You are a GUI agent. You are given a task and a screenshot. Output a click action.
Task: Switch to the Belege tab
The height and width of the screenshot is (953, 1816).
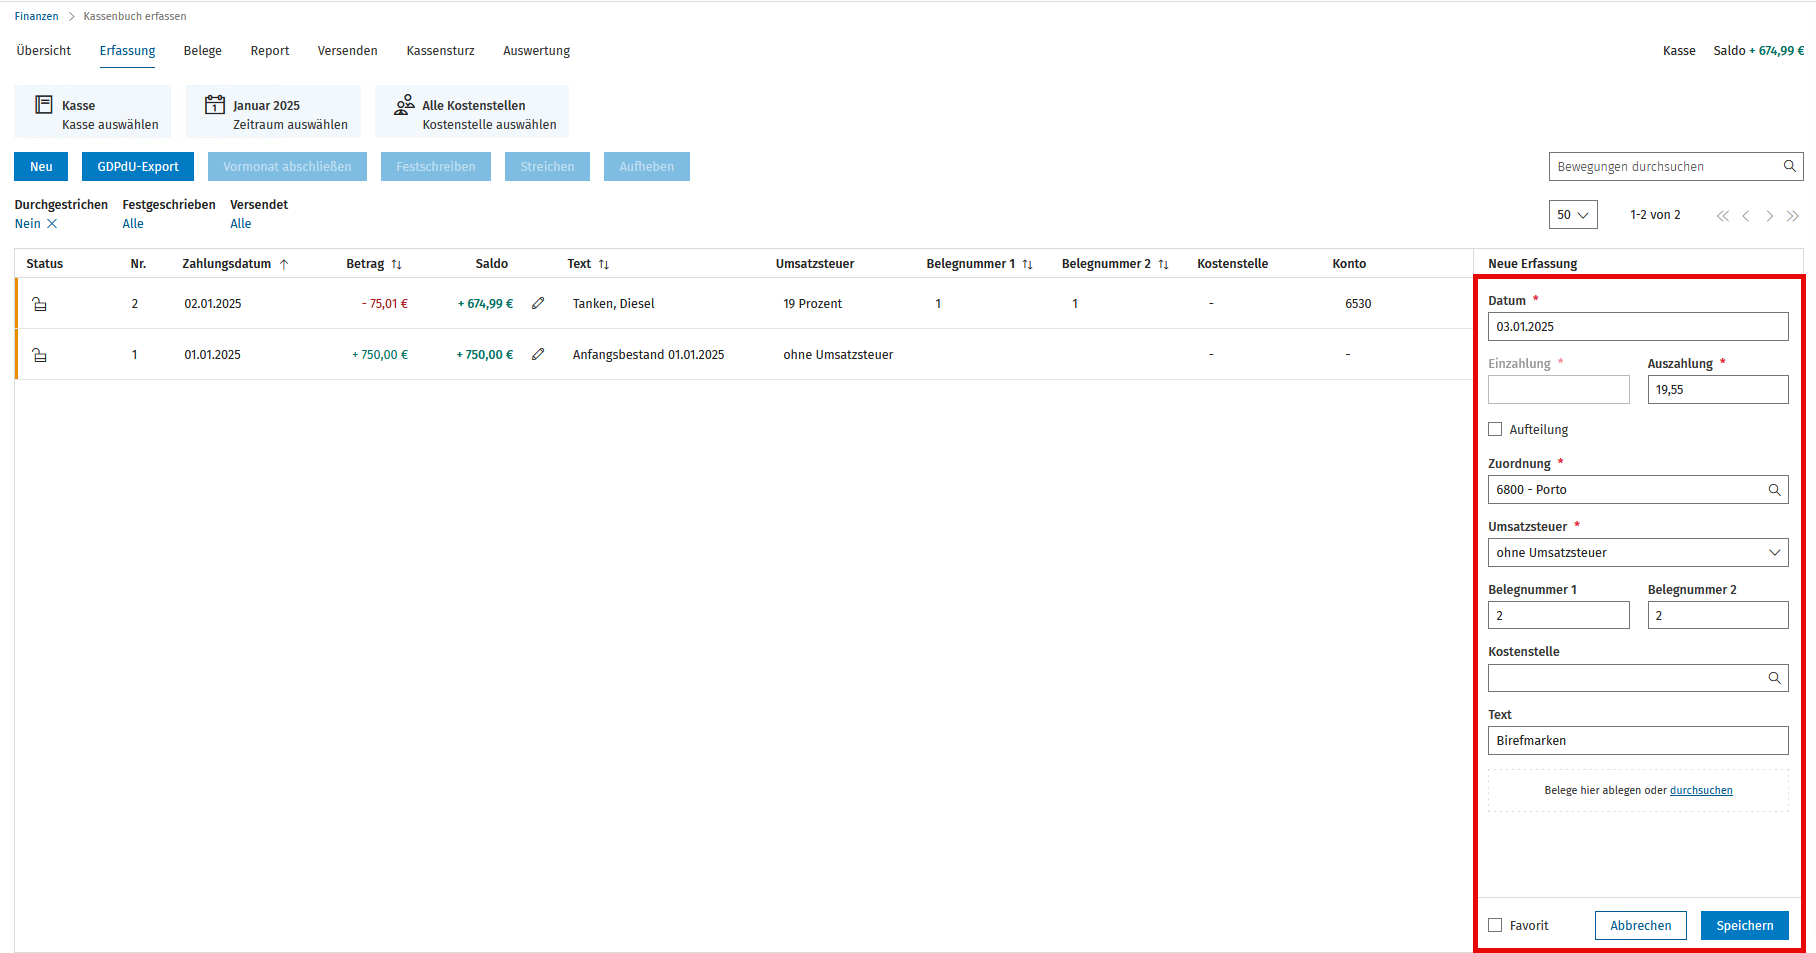(x=202, y=51)
